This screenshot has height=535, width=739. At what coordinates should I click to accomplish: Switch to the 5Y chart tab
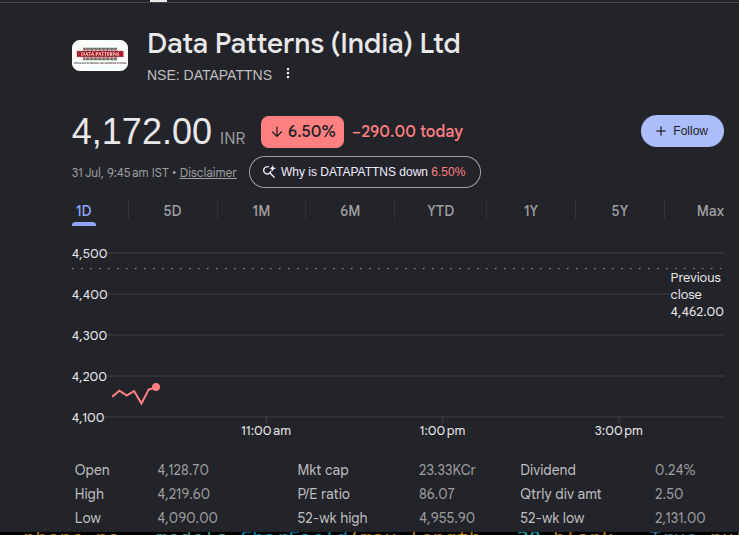click(620, 211)
